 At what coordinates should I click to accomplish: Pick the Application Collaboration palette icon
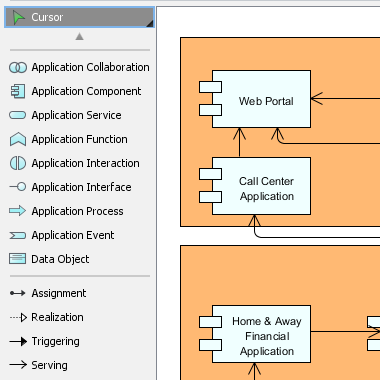click(18, 67)
